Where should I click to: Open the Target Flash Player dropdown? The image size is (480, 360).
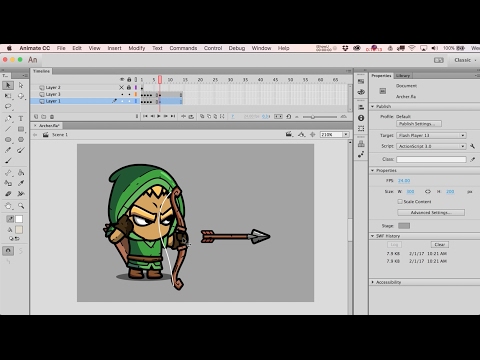coord(431,135)
